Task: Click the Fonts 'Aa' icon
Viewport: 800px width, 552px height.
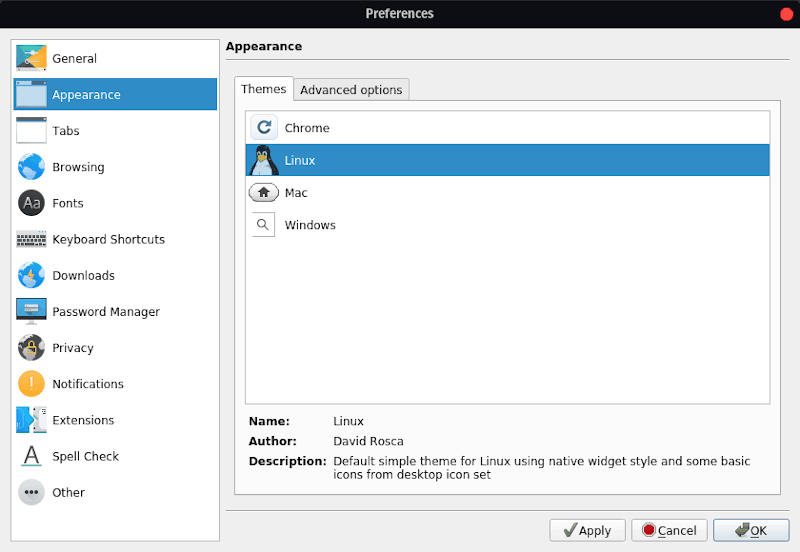Action: [x=32, y=203]
